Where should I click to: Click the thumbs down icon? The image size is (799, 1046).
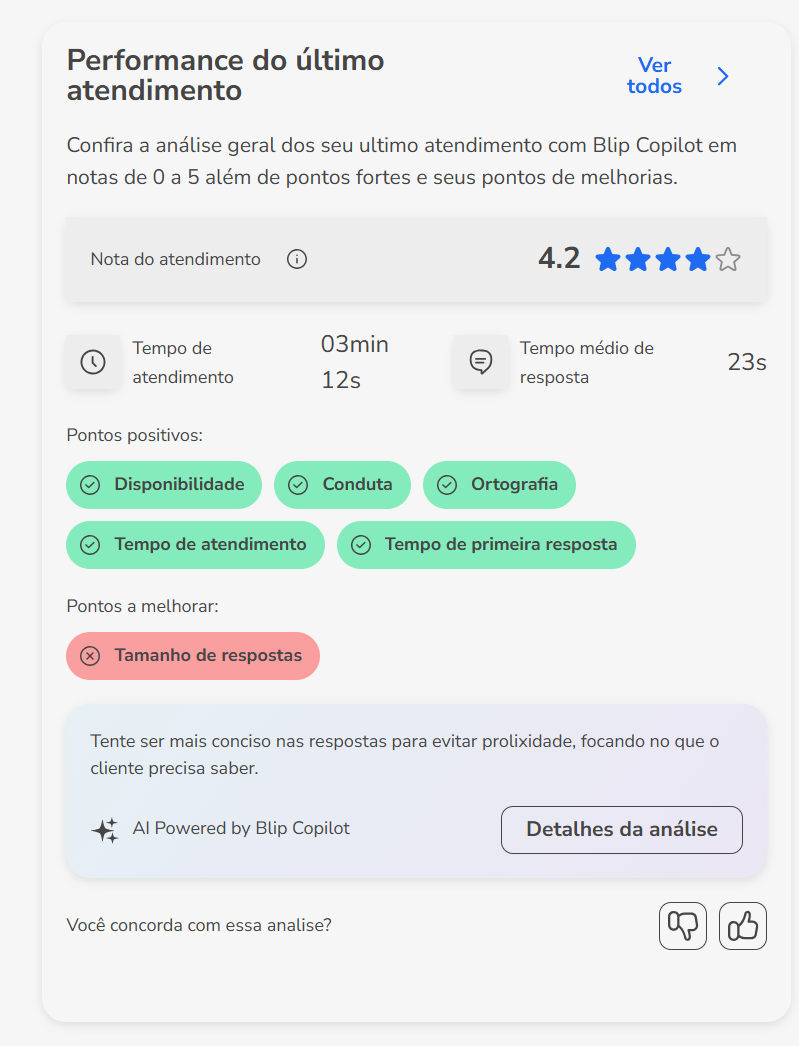pos(683,926)
